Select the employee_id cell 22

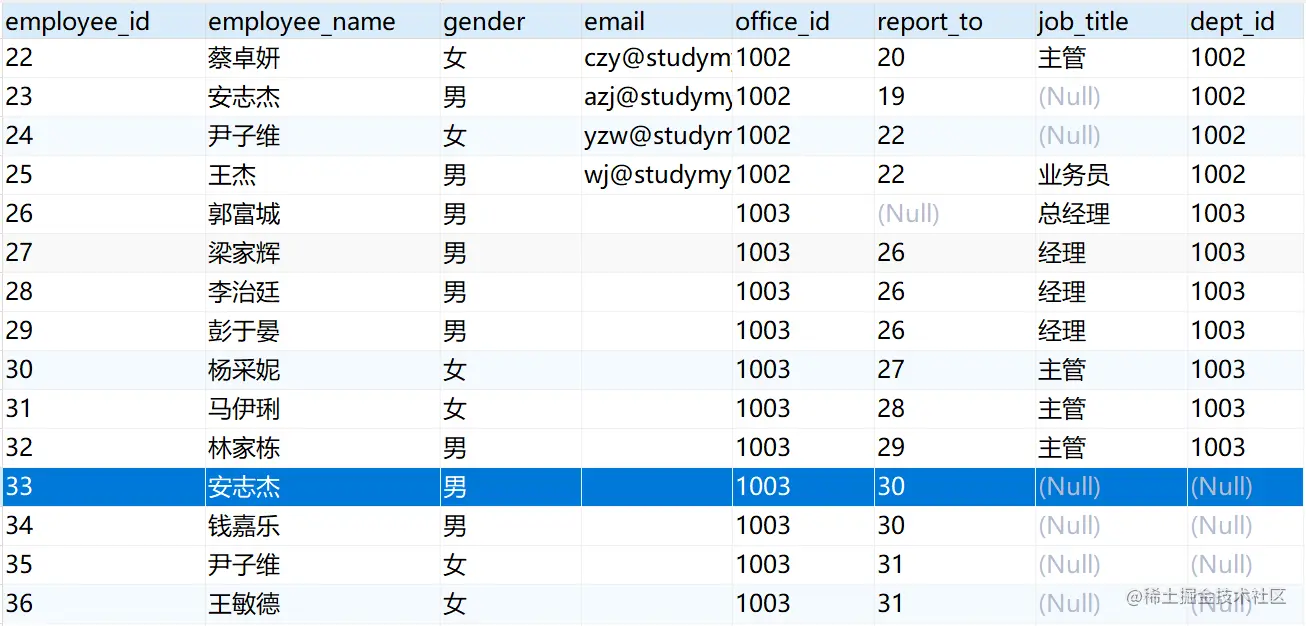pos(103,58)
